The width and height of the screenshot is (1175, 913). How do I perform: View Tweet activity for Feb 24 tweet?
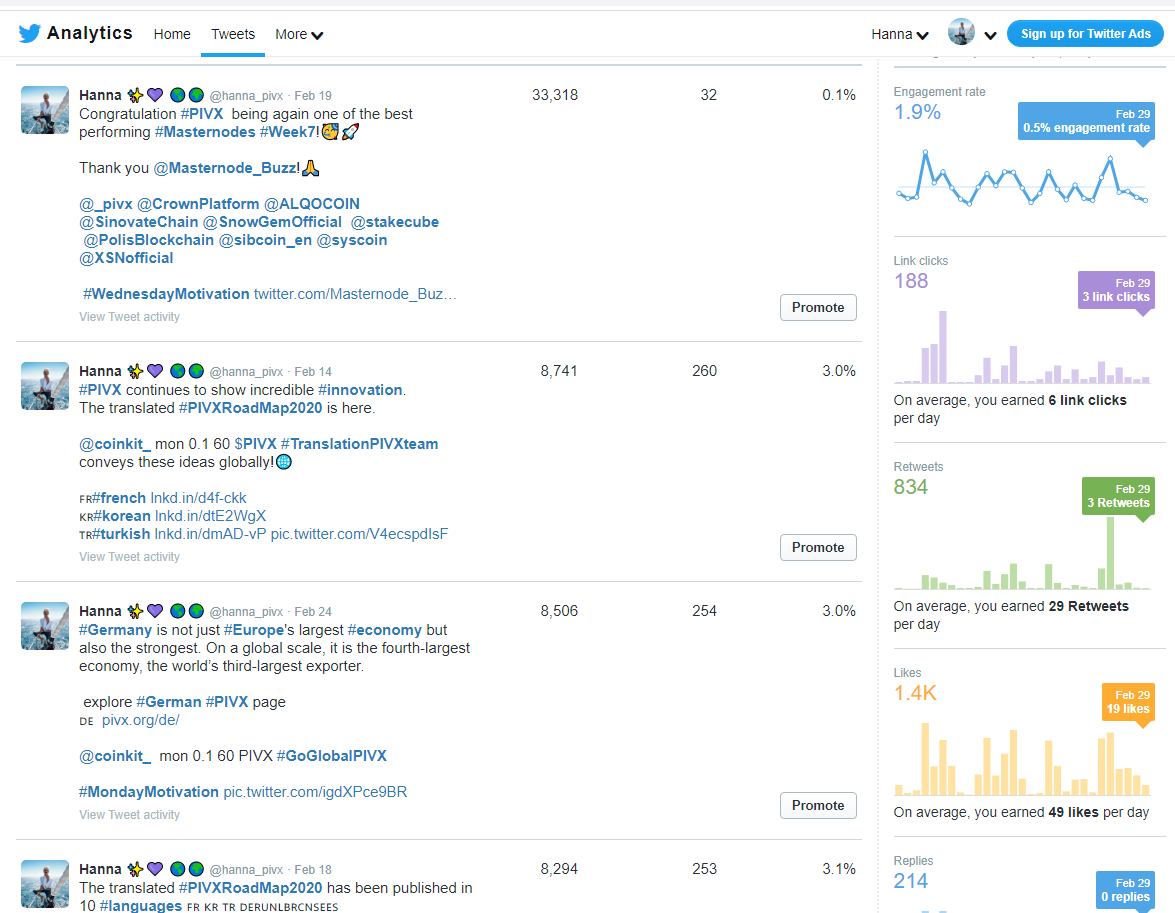point(130,815)
